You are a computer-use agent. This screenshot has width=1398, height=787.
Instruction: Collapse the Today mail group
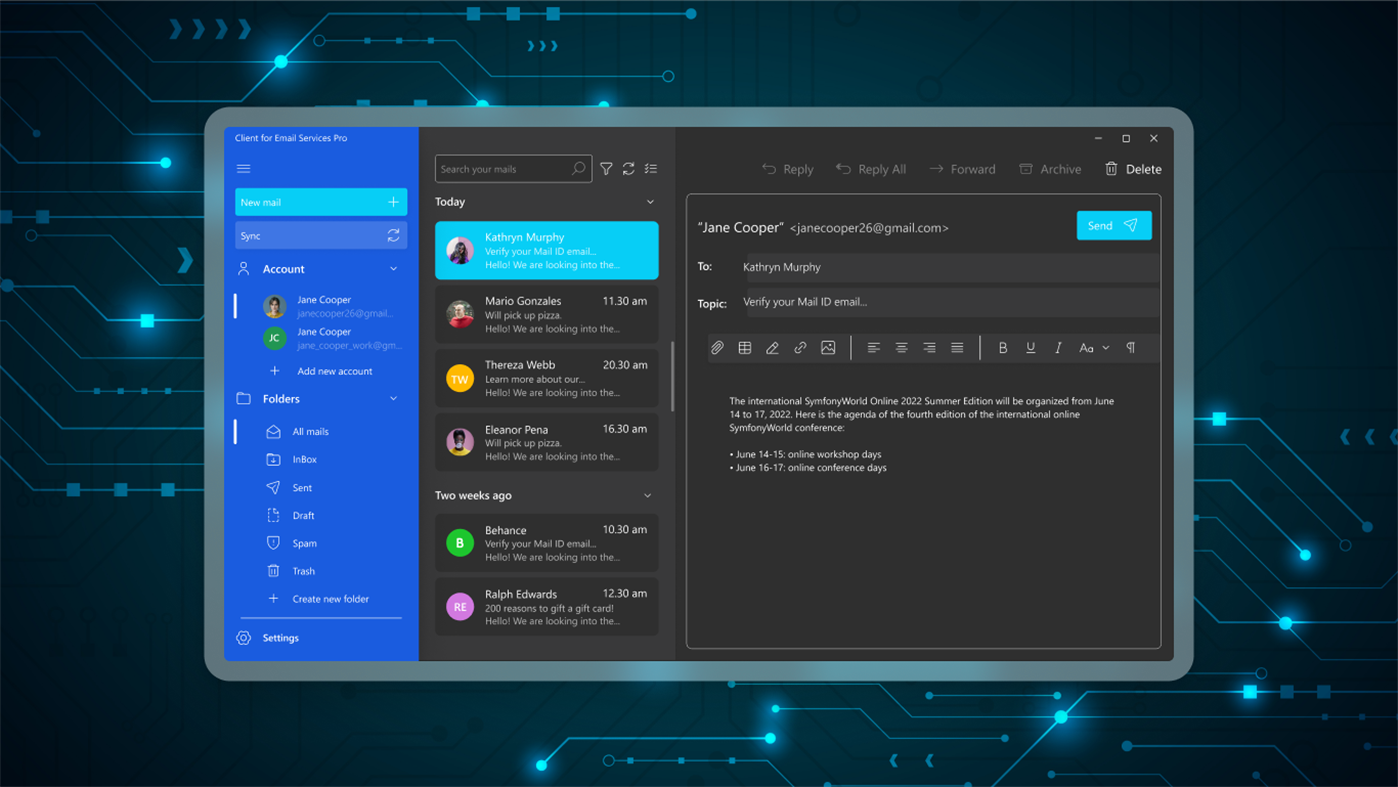650,201
